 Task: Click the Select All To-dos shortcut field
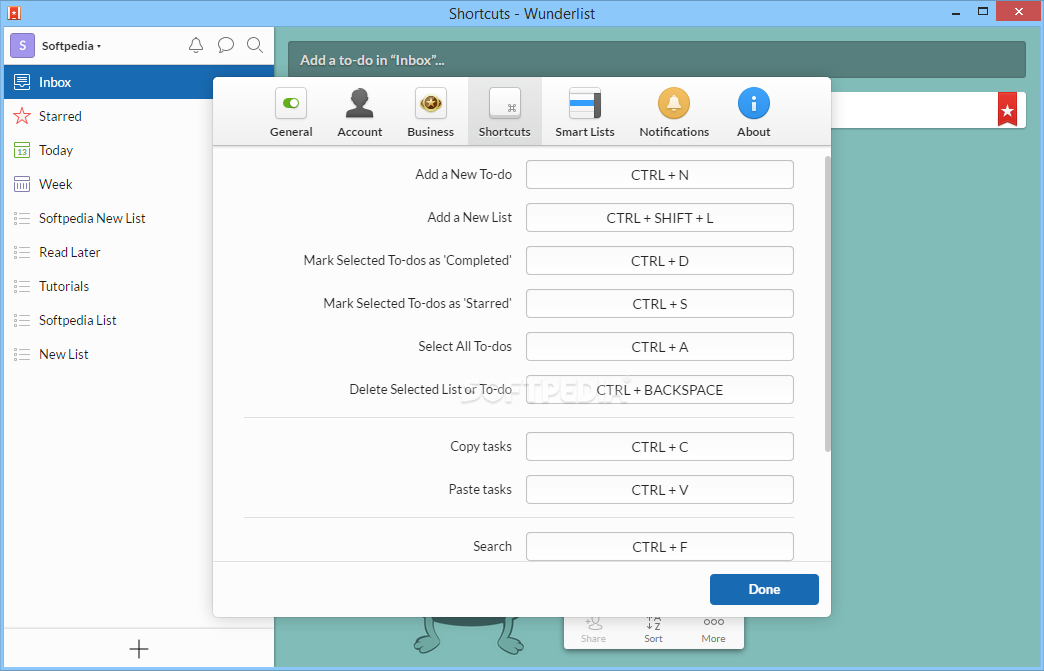[x=660, y=347]
